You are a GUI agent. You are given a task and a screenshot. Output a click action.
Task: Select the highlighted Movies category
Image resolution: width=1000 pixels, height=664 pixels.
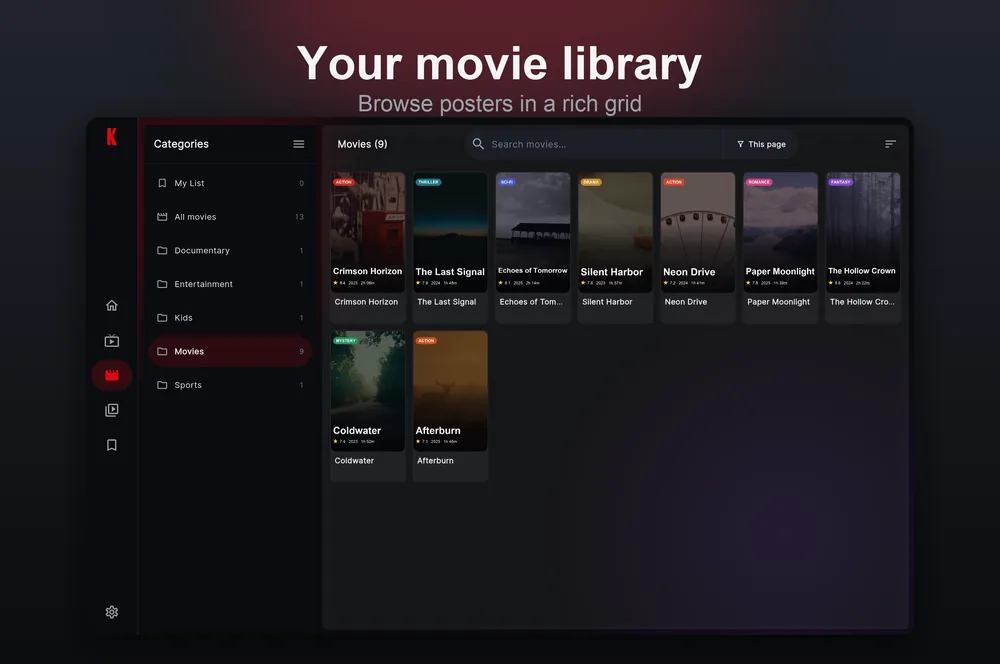click(230, 351)
